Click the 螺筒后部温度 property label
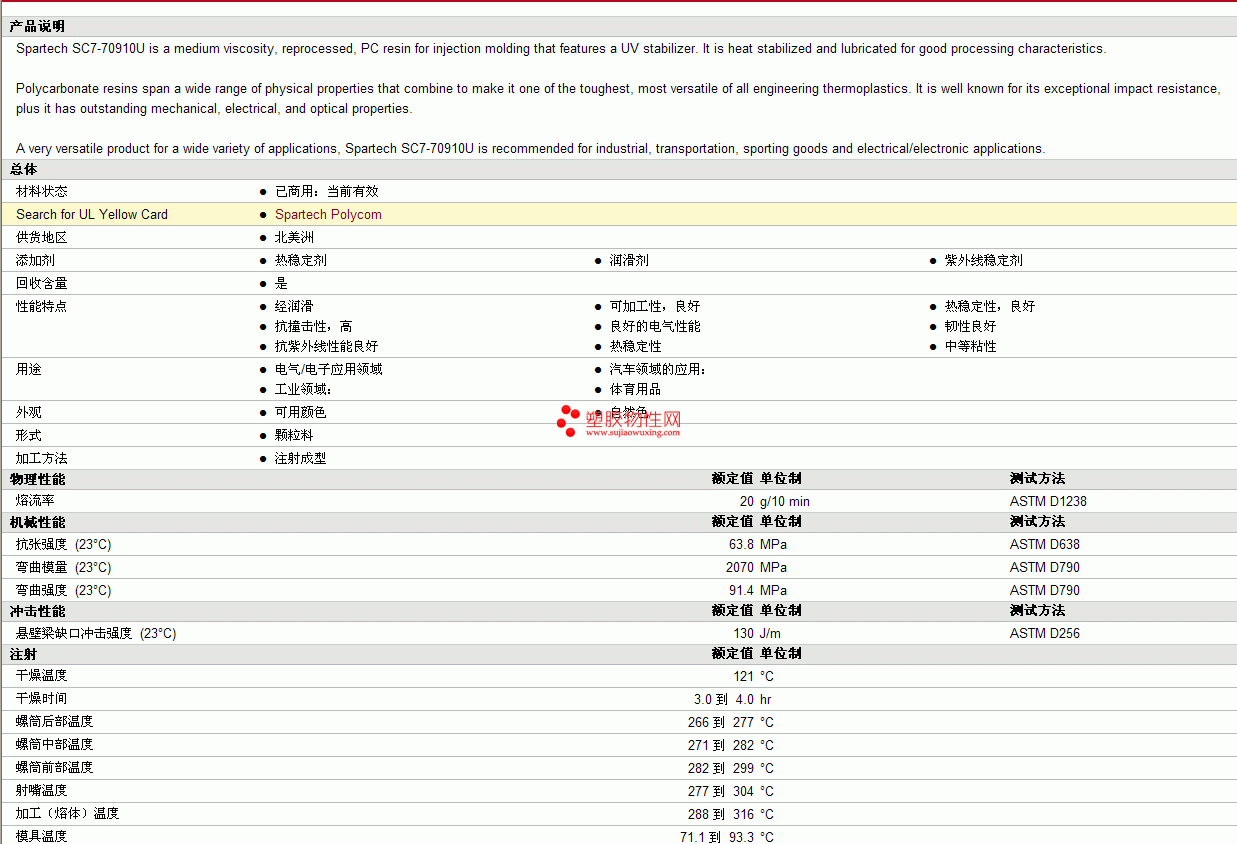Viewport: 1237px width, 844px height. coord(55,722)
